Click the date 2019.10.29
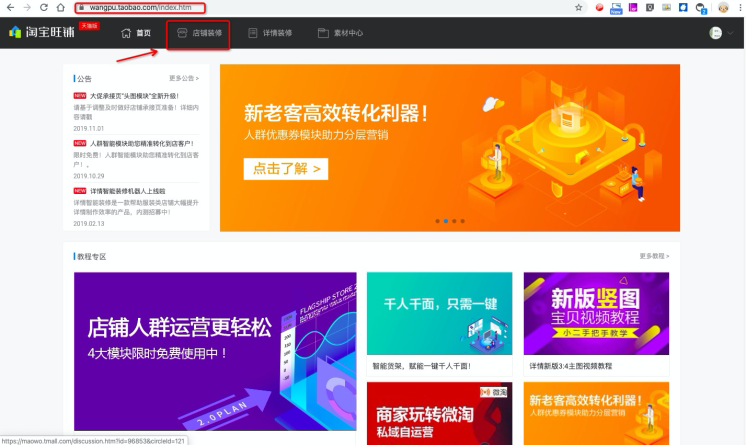Screen dimensions: 746x445 88,176
